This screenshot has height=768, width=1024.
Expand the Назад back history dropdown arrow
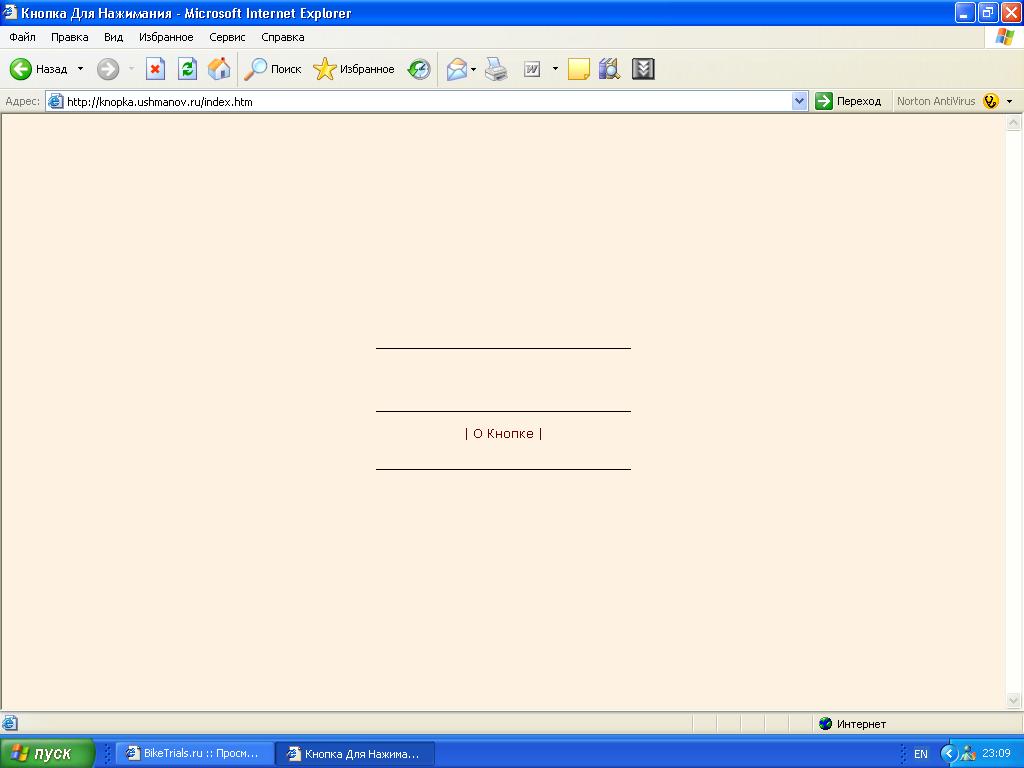pos(81,69)
